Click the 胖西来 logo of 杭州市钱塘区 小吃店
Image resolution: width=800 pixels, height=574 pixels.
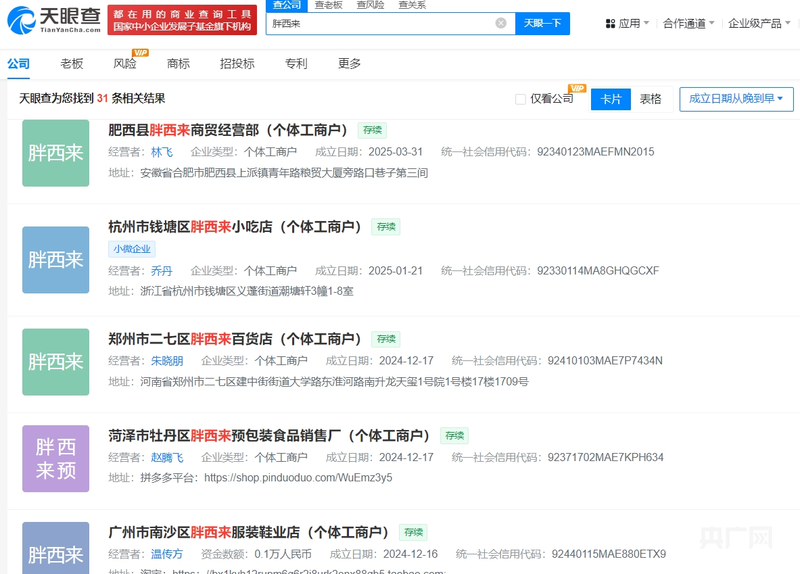[56, 259]
